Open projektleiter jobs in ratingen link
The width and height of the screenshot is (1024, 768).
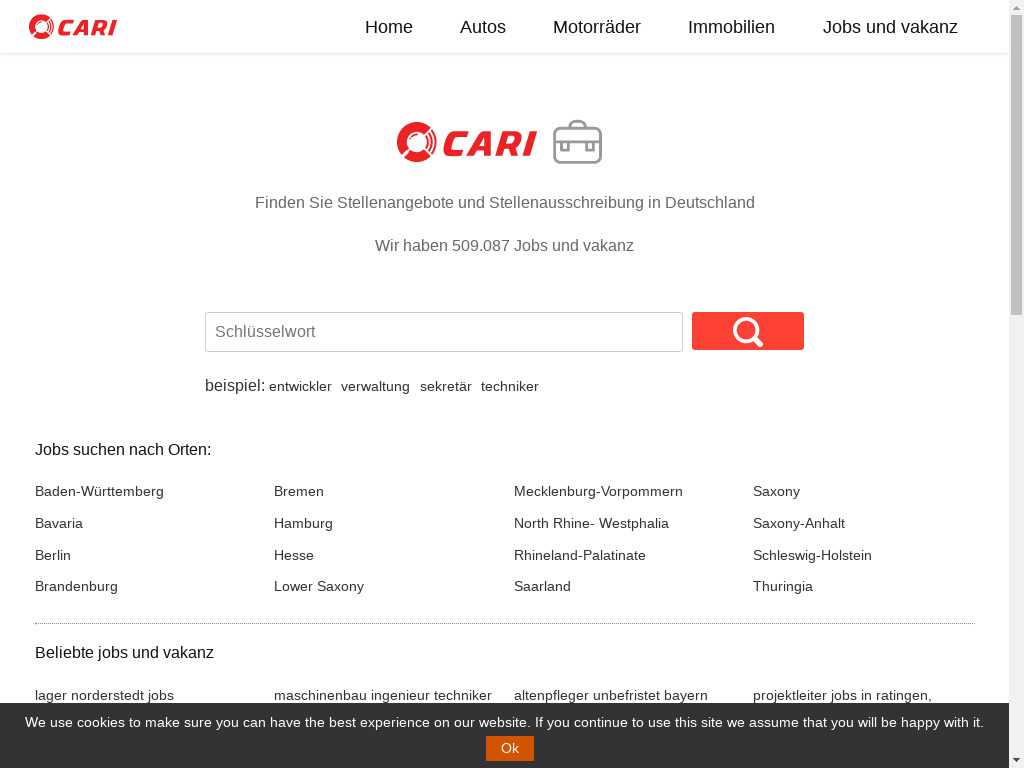[x=842, y=696]
